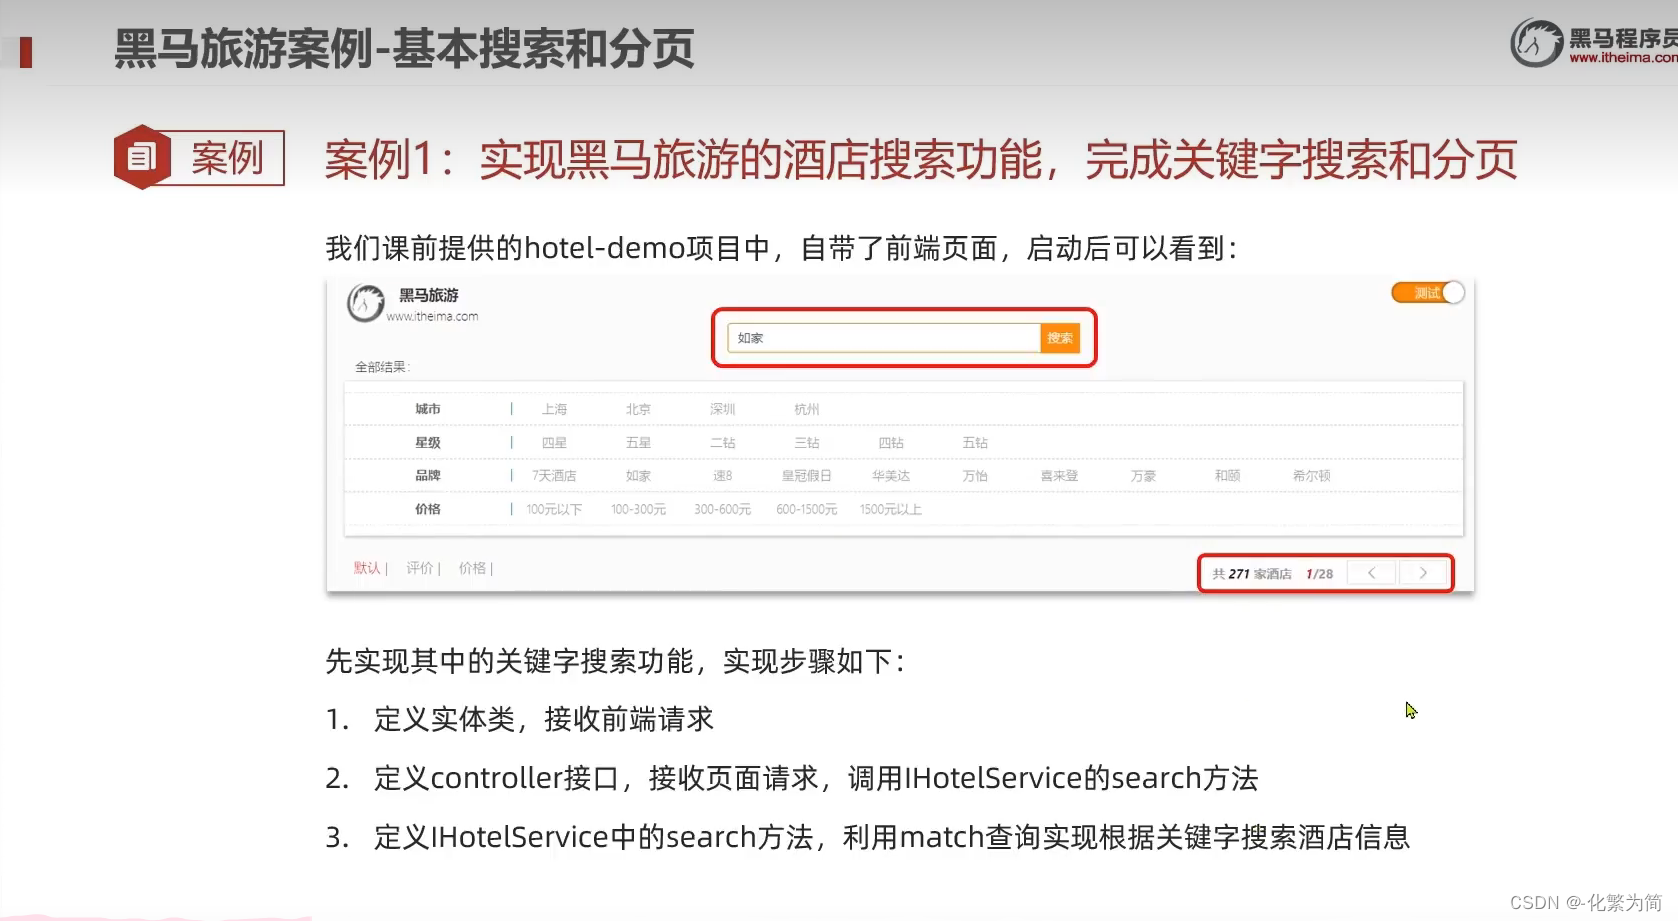Sort results by 默认
1678x921 pixels.
(367, 568)
